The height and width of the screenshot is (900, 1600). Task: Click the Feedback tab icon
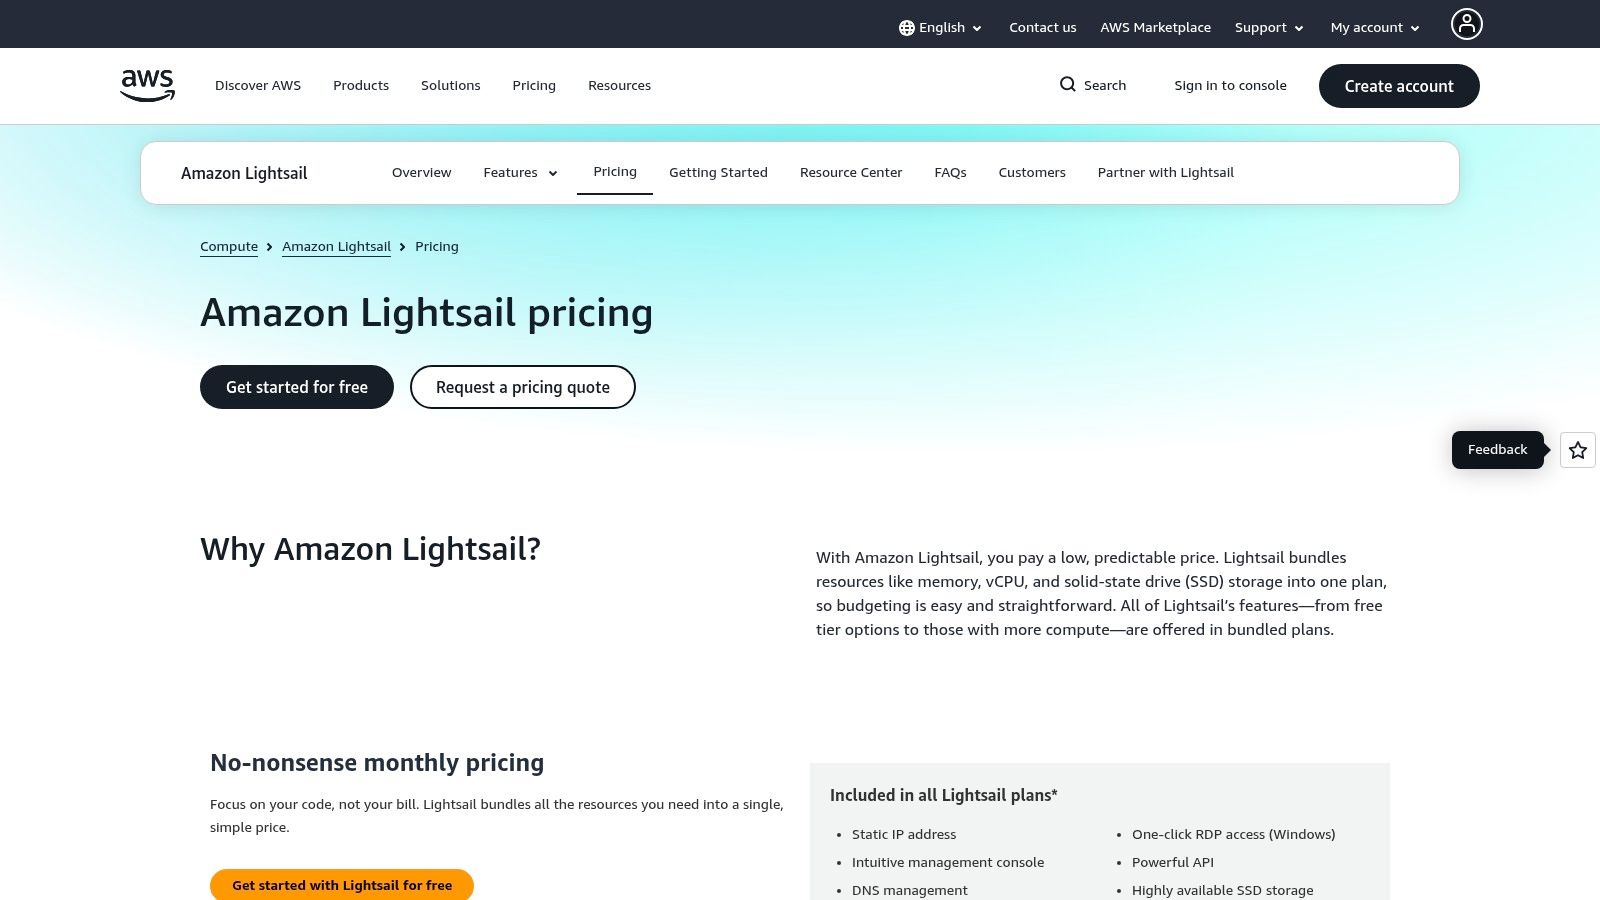click(1497, 449)
